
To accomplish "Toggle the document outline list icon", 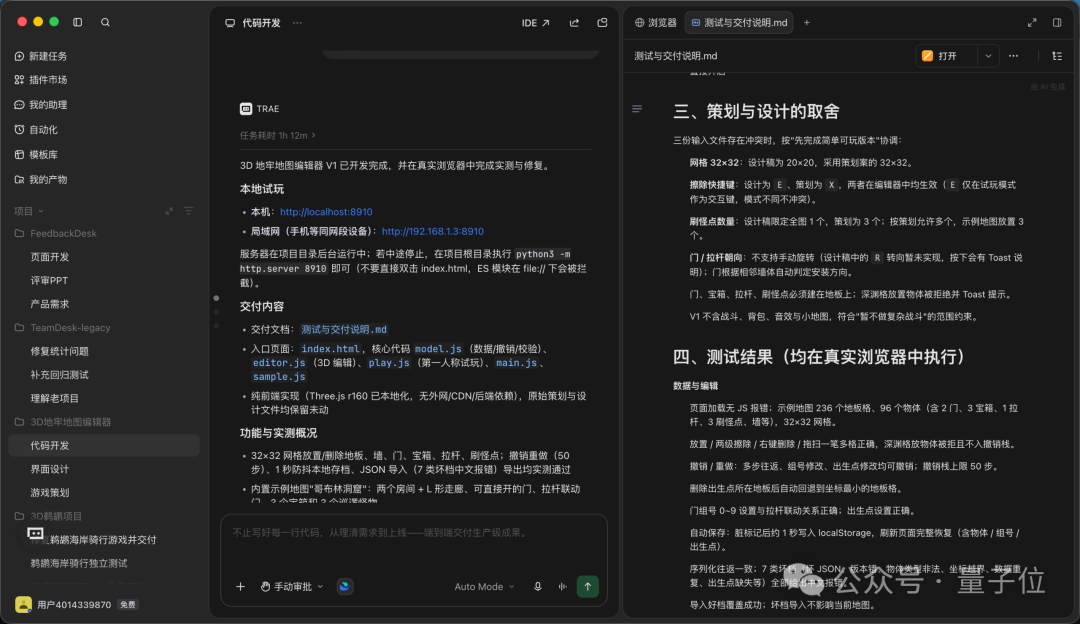I will pos(1057,56).
